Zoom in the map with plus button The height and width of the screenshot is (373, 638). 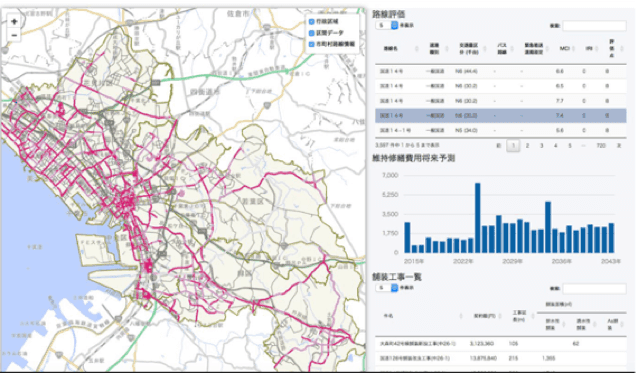[x=14, y=22]
